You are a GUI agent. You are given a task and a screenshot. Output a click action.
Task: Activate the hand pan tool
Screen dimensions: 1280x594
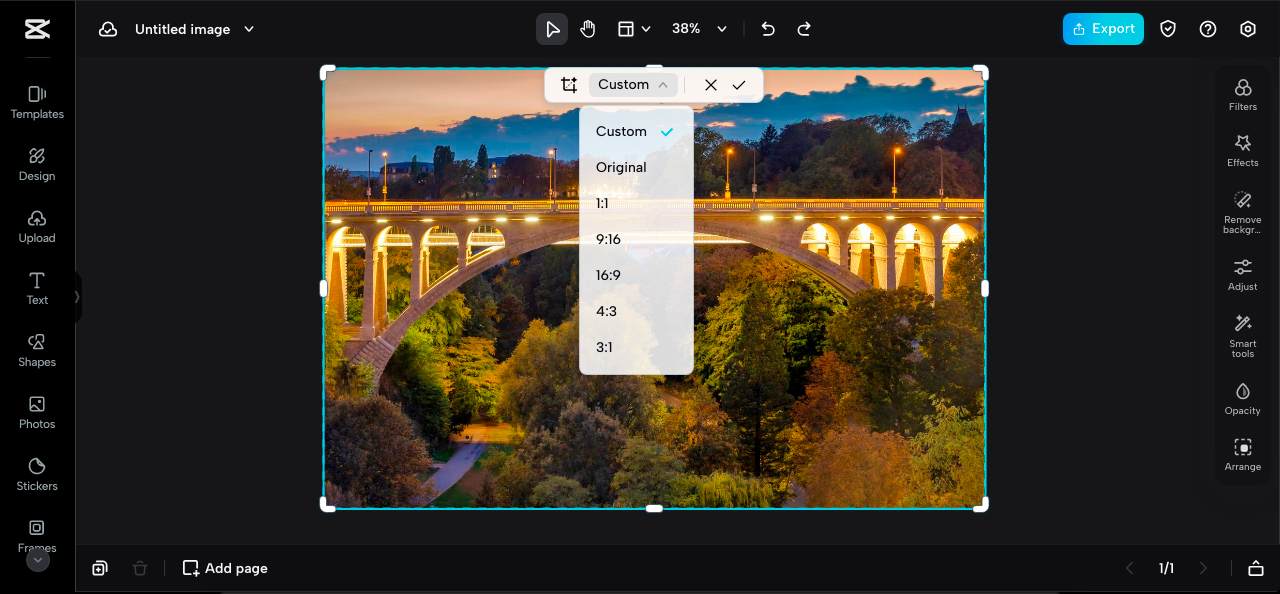(x=588, y=29)
